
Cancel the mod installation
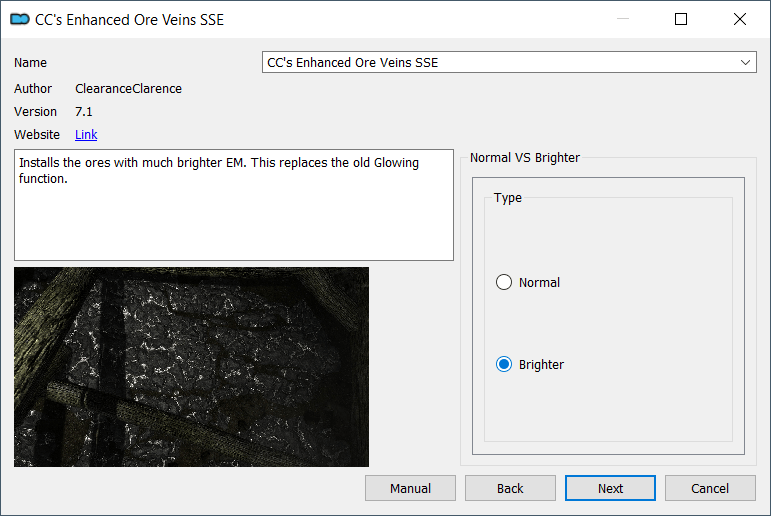tap(710, 488)
